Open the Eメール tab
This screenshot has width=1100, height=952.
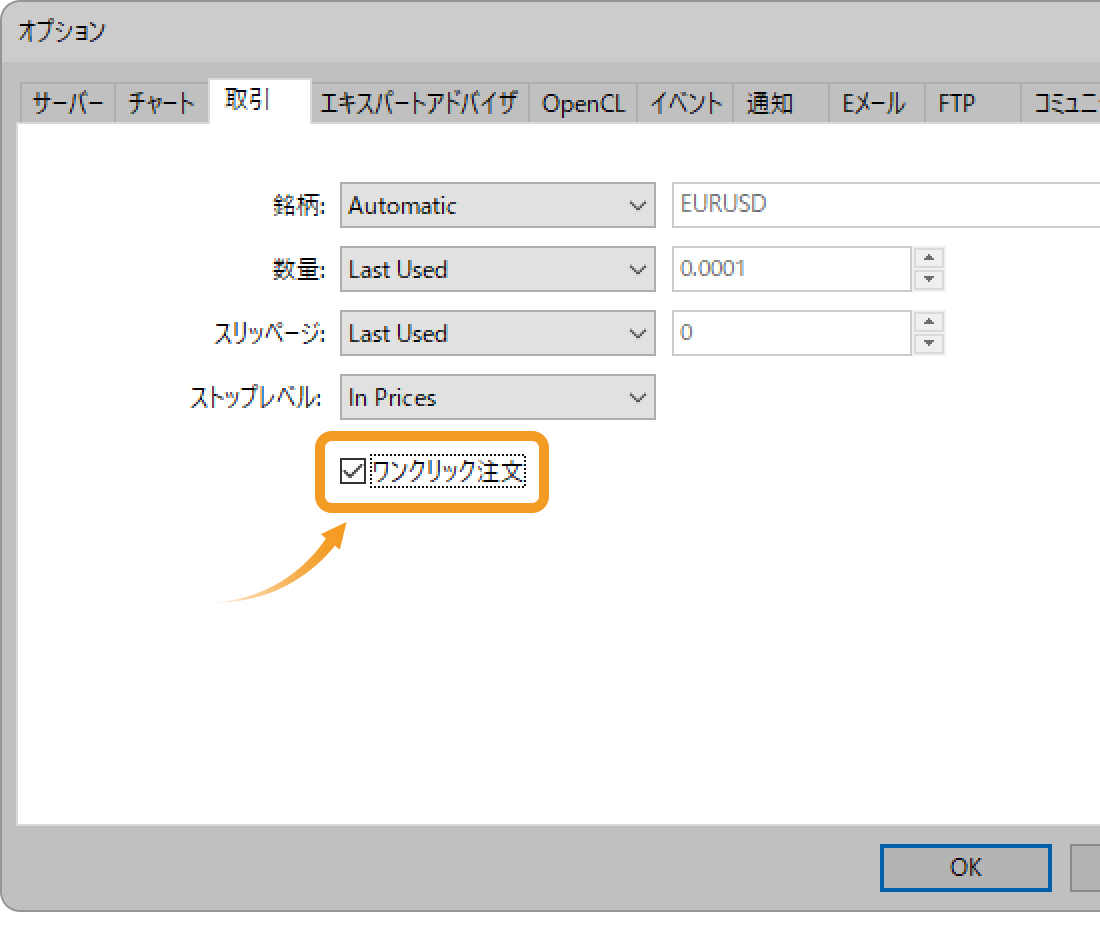(x=877, y=103)
